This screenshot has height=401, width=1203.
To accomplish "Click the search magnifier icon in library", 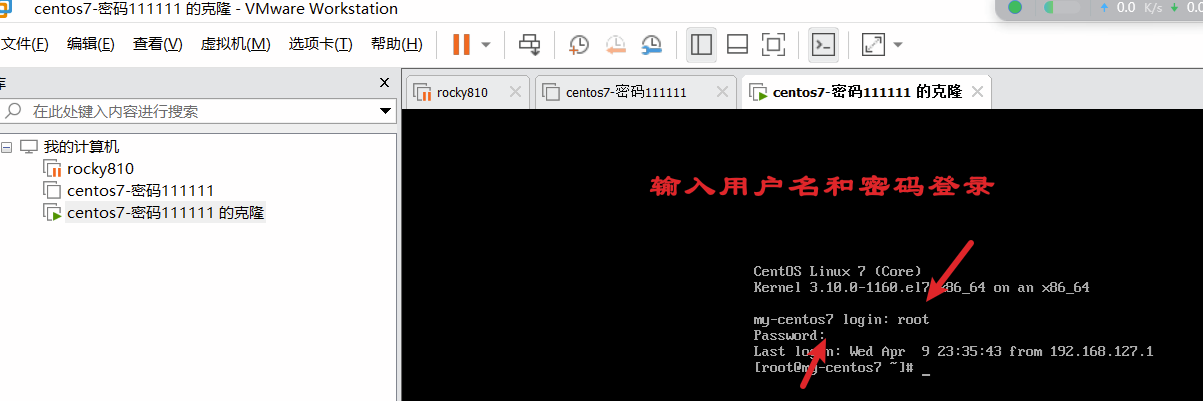I will pos(14,111).
